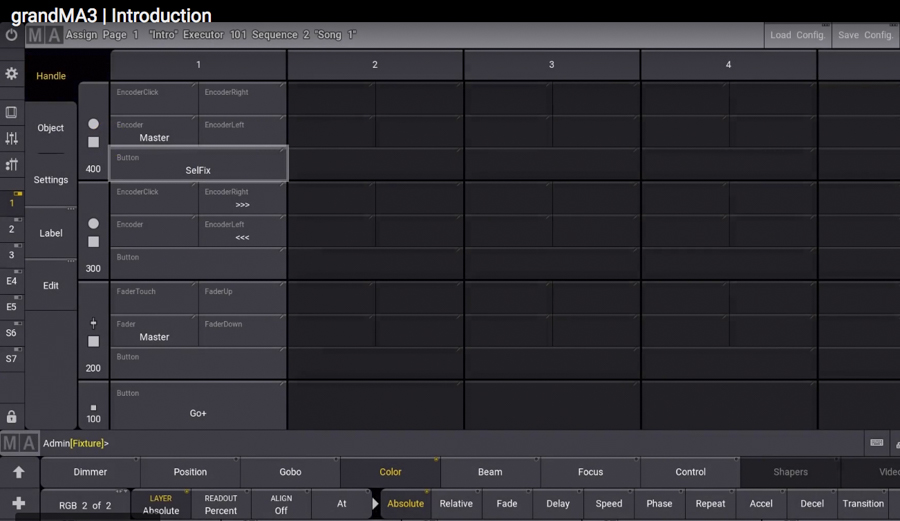
Task: Switch to the Shapers feature group
Action: pyautogui.click(x=790, y=472)
